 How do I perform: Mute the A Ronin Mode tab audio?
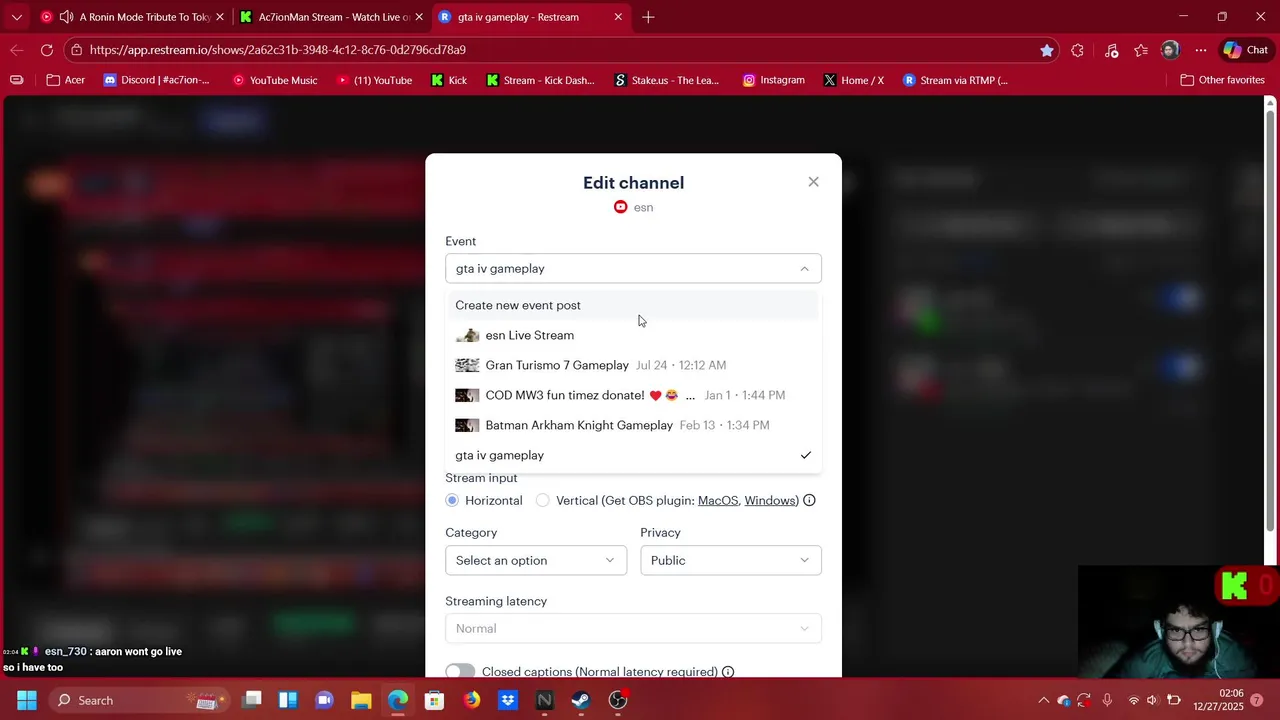pyautogui.click(x=66, y=17)
